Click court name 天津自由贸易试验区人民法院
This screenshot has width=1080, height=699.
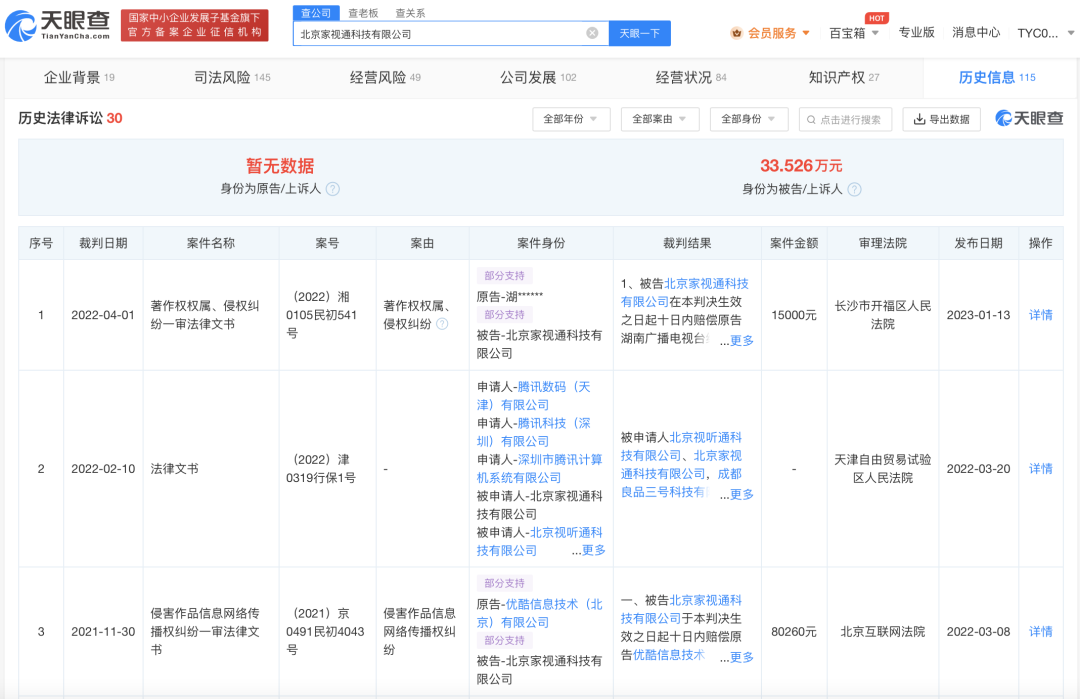[883, 468]
